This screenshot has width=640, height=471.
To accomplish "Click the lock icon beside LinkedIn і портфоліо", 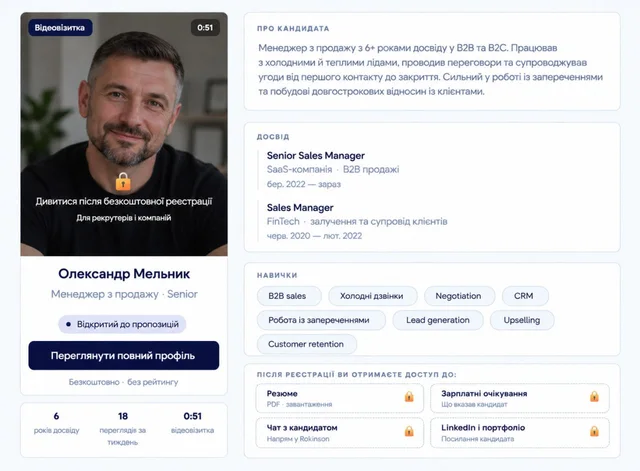I will tap(594, 431).
